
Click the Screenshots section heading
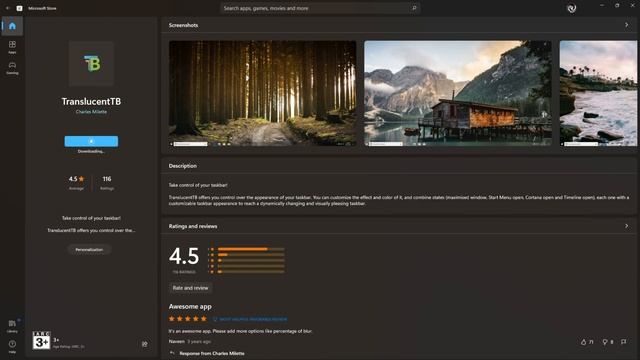(183, 25)
